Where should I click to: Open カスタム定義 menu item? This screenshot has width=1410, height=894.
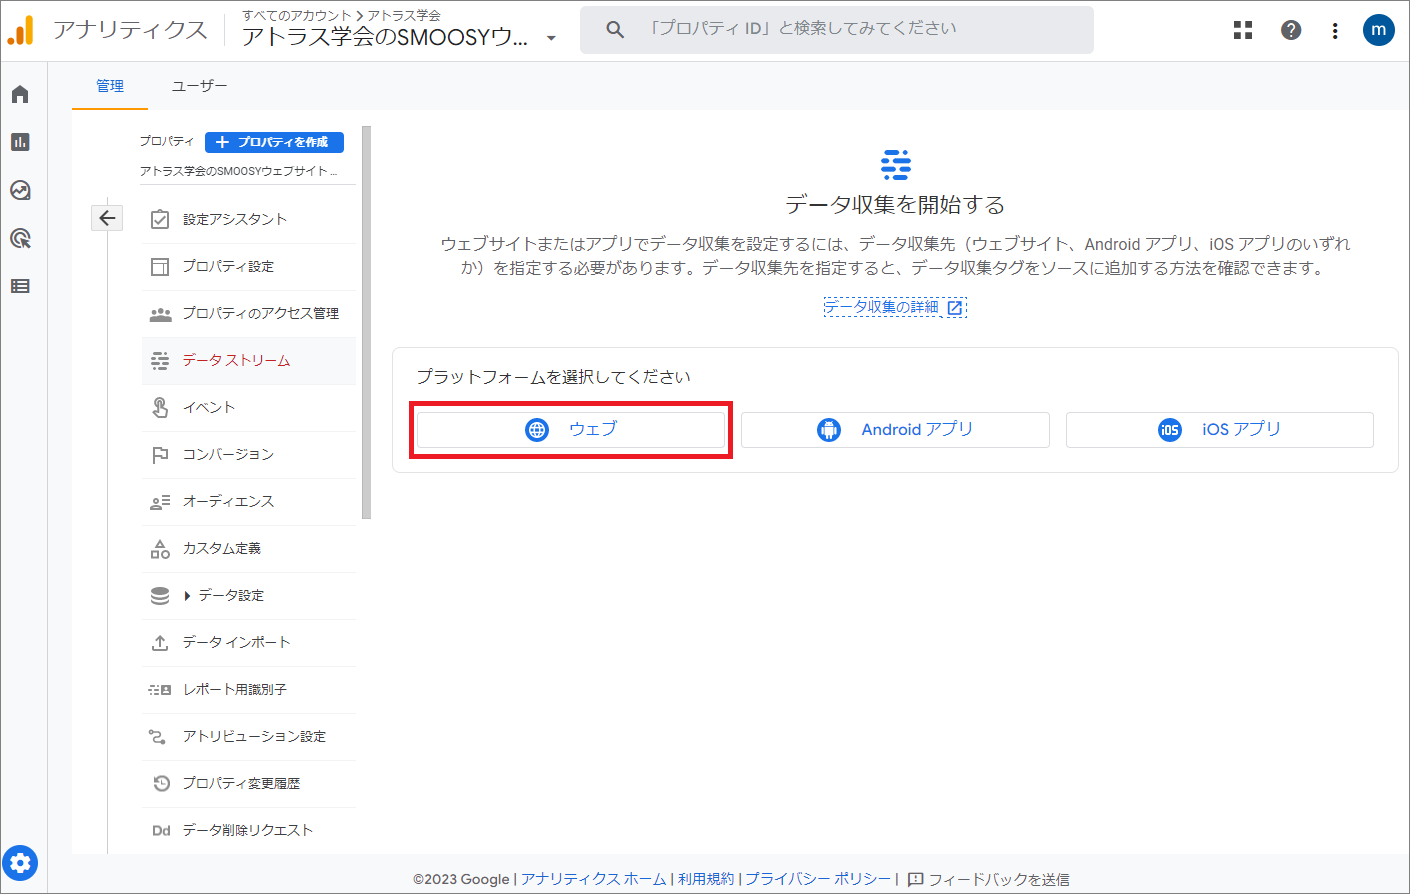click(x=249, y=548)
